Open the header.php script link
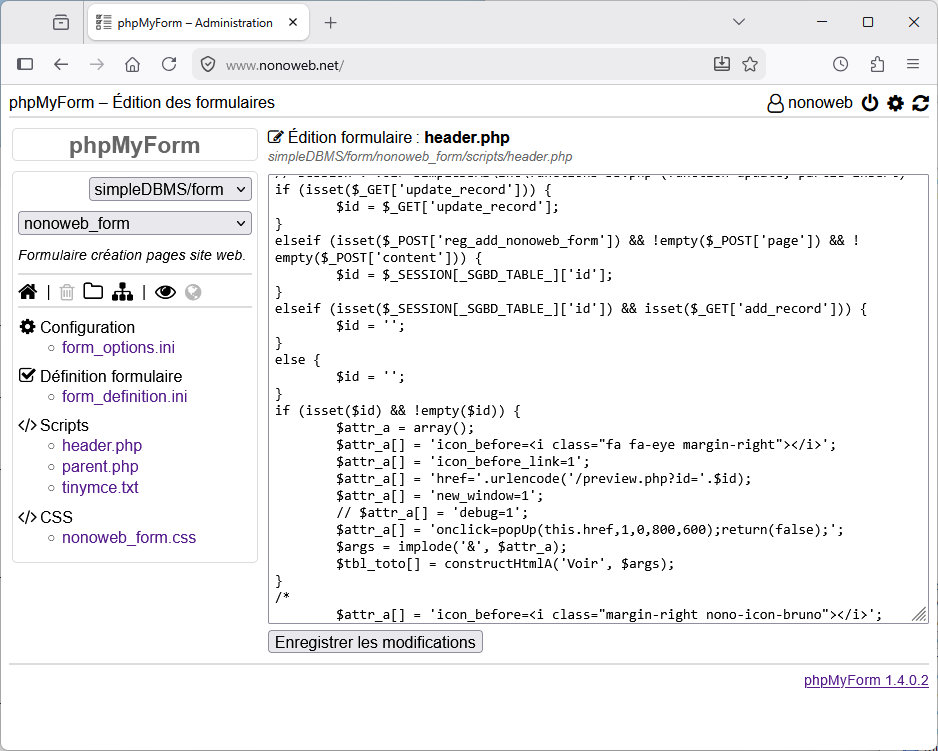The image size is (938, 751). pos(102,445)
